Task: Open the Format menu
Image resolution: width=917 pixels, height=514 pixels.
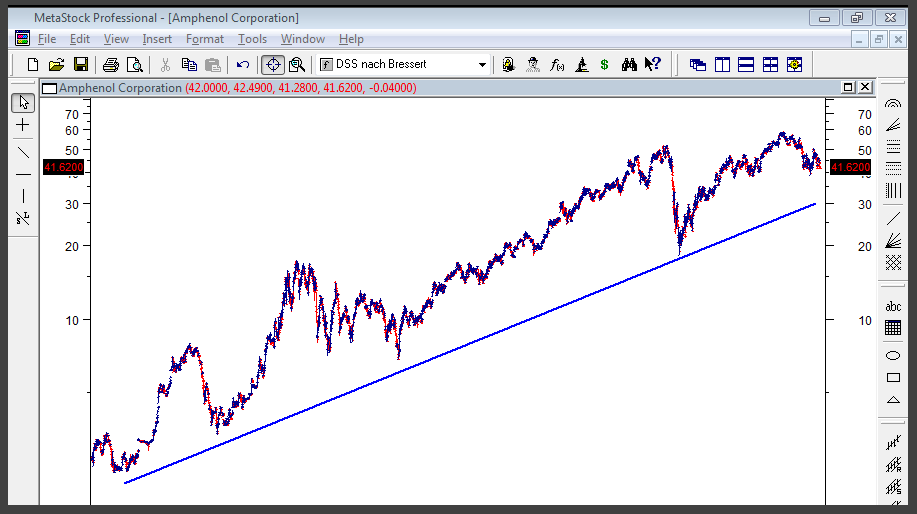Action: (x=205, y=39)
